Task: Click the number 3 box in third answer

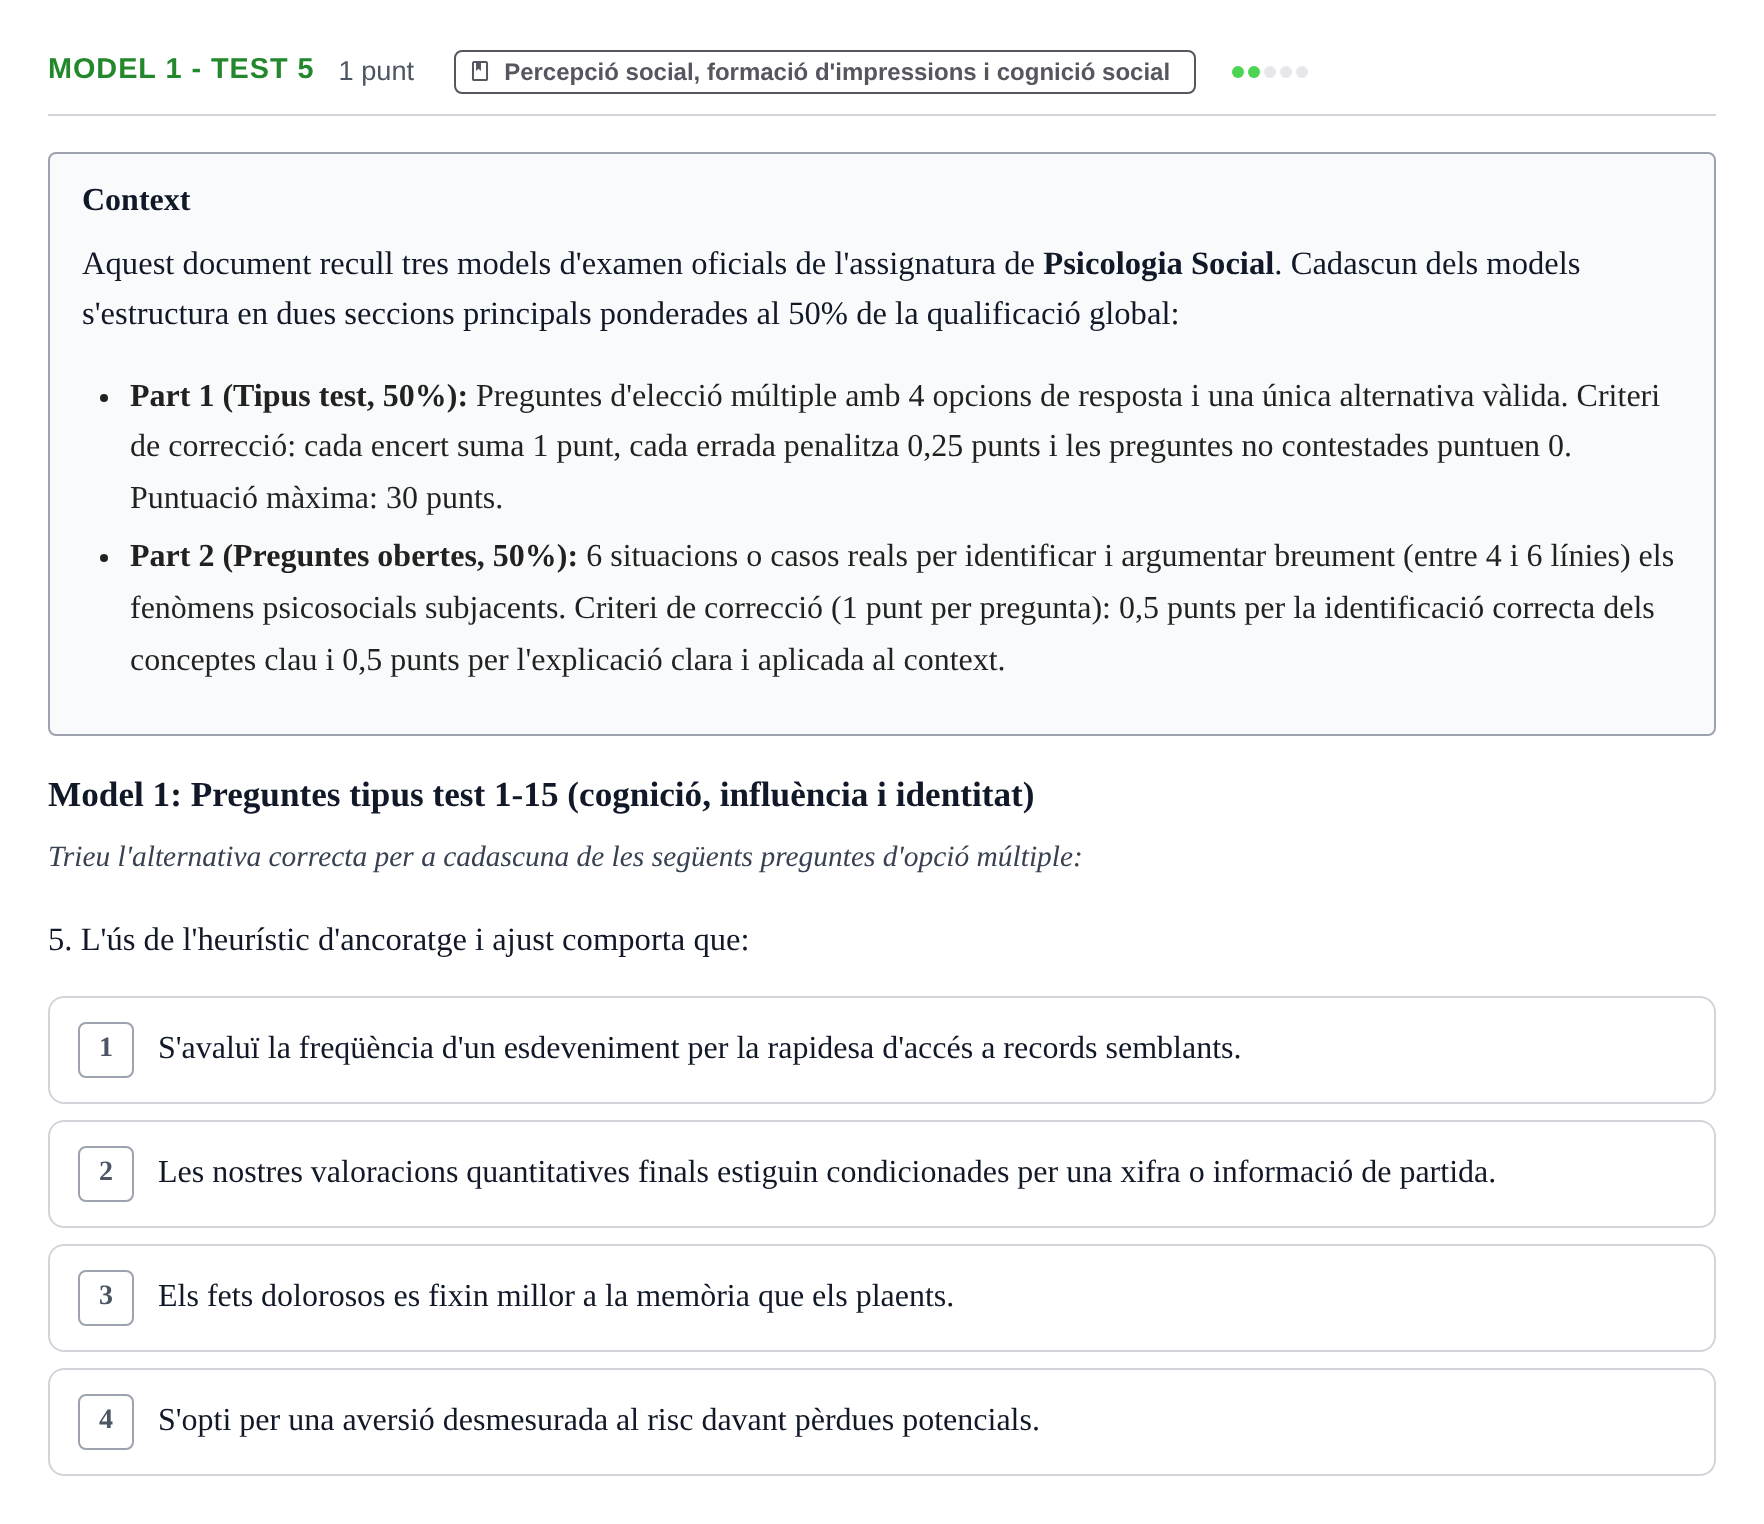Action: pyautogui.click(x=106, y=1298)
